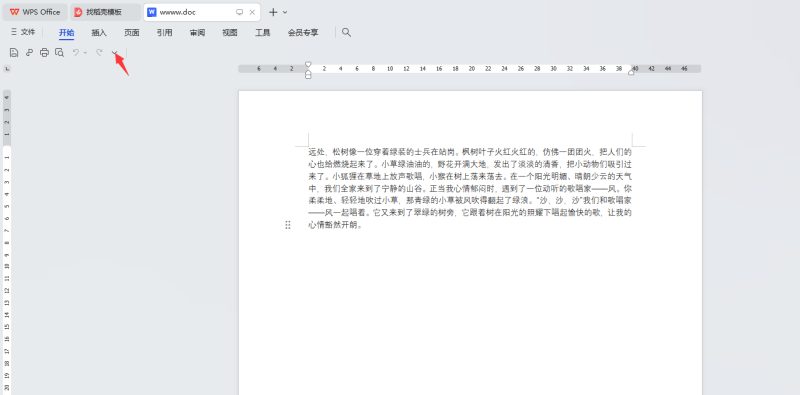Switch to the 插入 tab
800x395 pixels.
click(99, 33)
